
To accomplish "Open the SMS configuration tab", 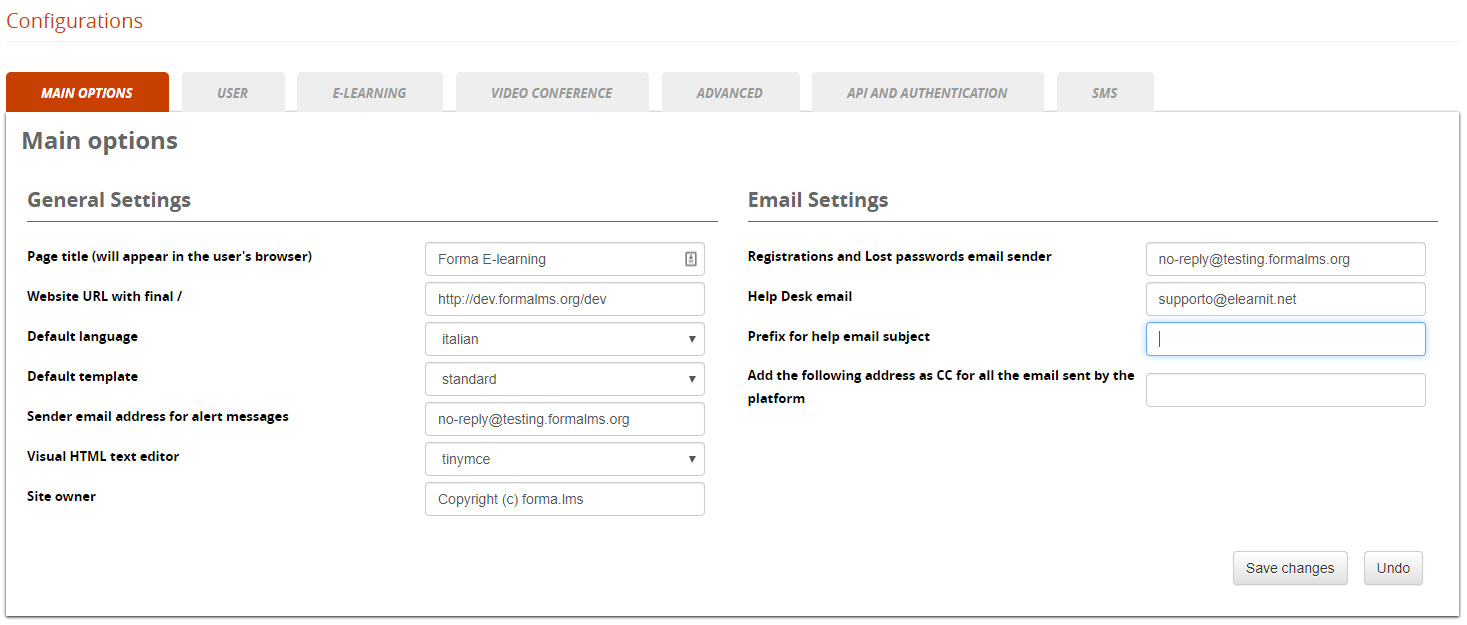I will (x=1104, y=92).
